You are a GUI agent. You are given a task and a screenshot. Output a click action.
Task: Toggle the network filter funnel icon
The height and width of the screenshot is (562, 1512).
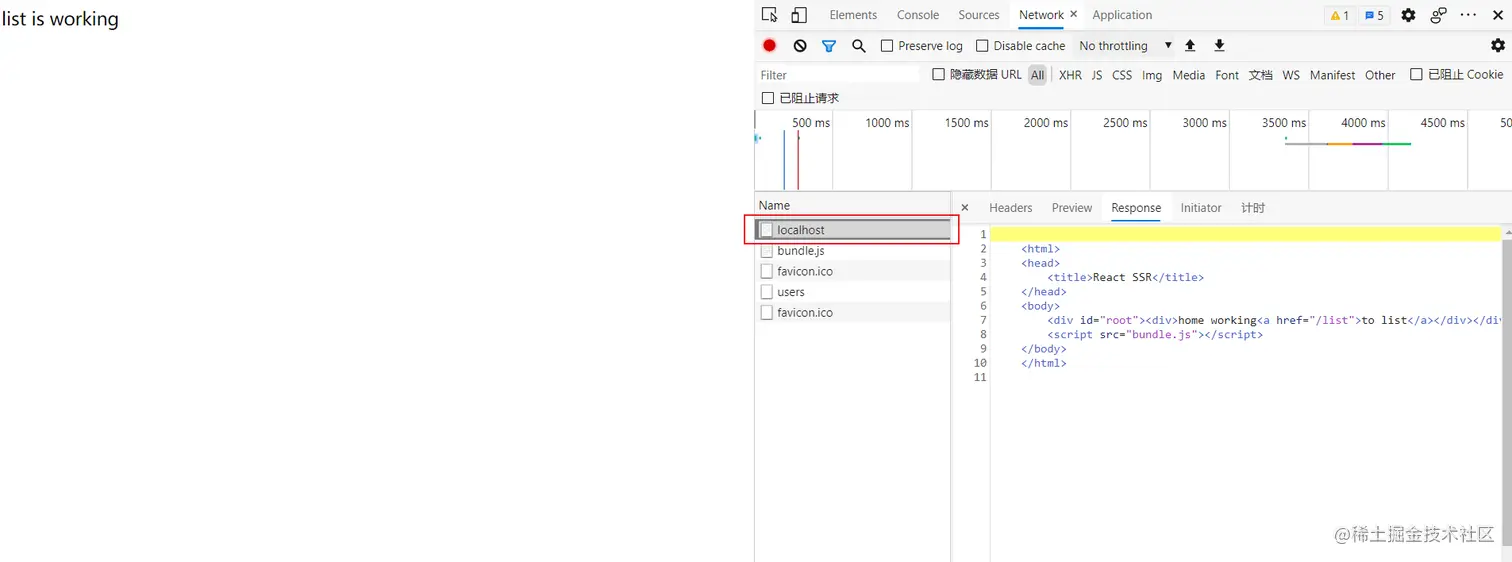click(x=829, y=46)
